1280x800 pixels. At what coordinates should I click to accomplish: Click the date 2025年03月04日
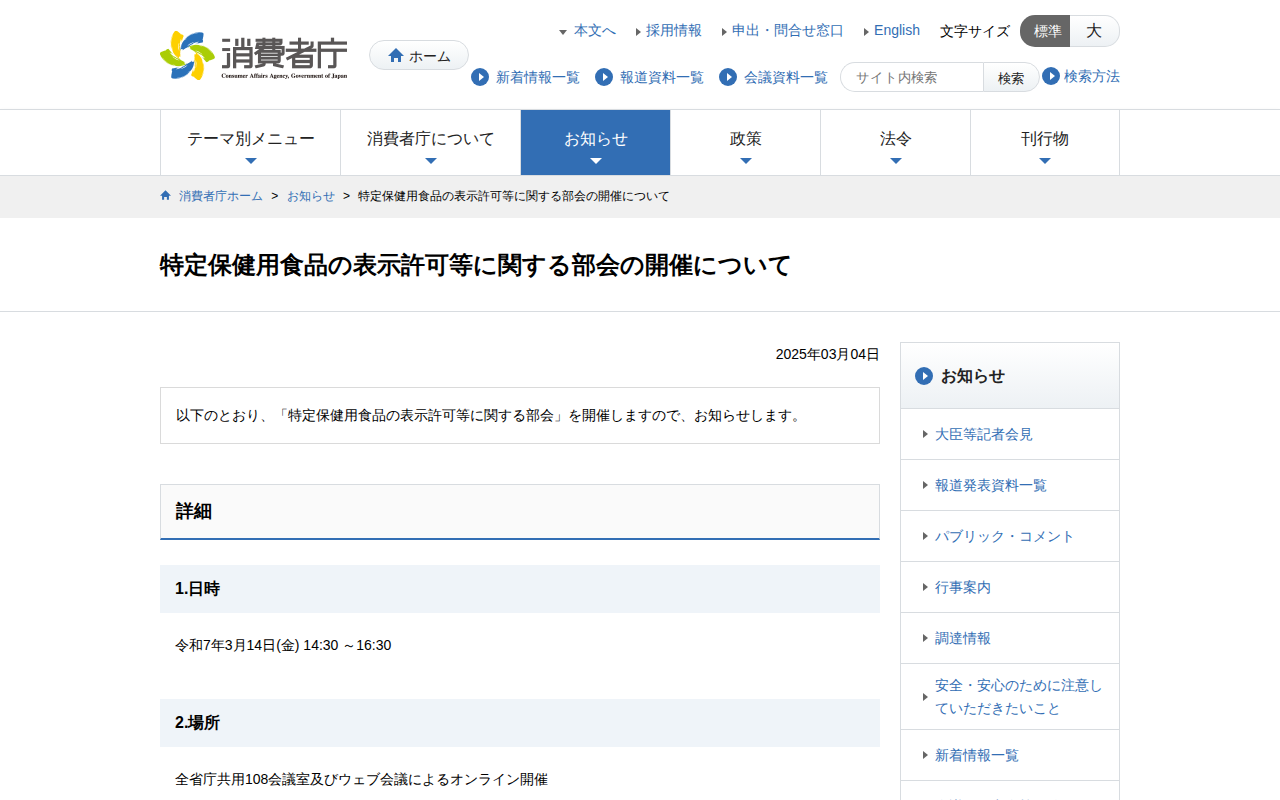tap(828, 354)
